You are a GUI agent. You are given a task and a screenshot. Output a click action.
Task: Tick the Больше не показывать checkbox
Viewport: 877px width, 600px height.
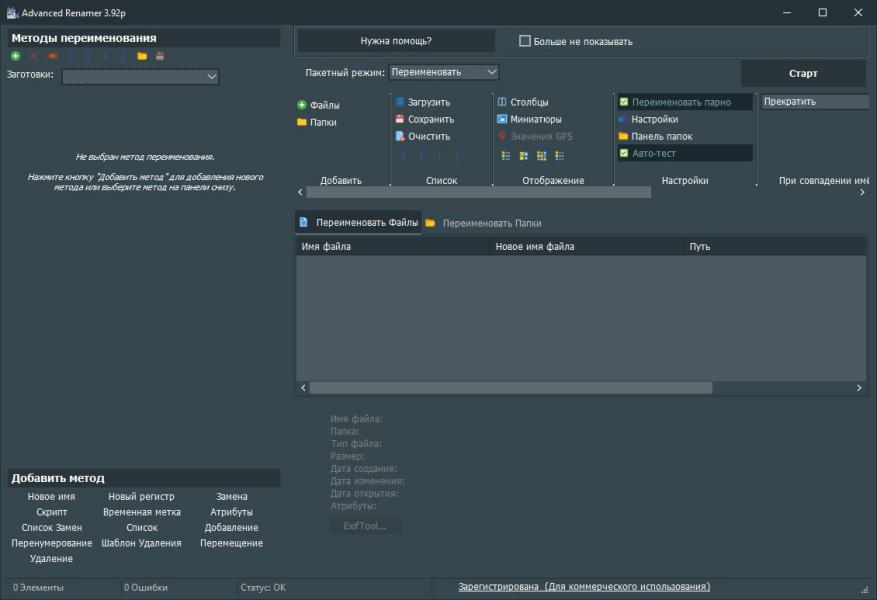click(525, 41)
